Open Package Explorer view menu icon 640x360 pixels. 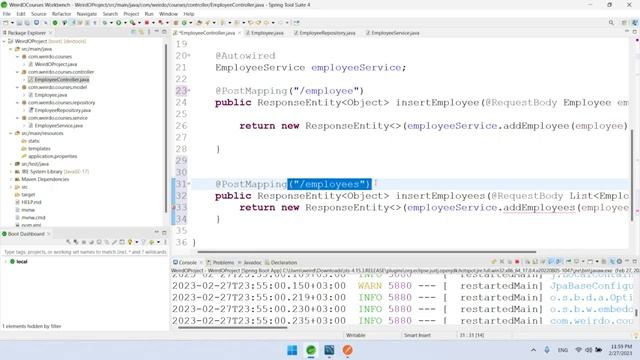(149, 32)
